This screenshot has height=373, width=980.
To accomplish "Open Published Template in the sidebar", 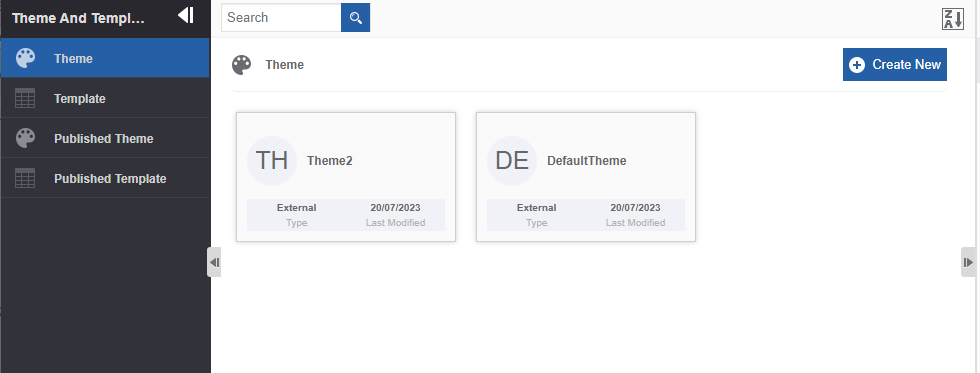I will coord(105,178).
